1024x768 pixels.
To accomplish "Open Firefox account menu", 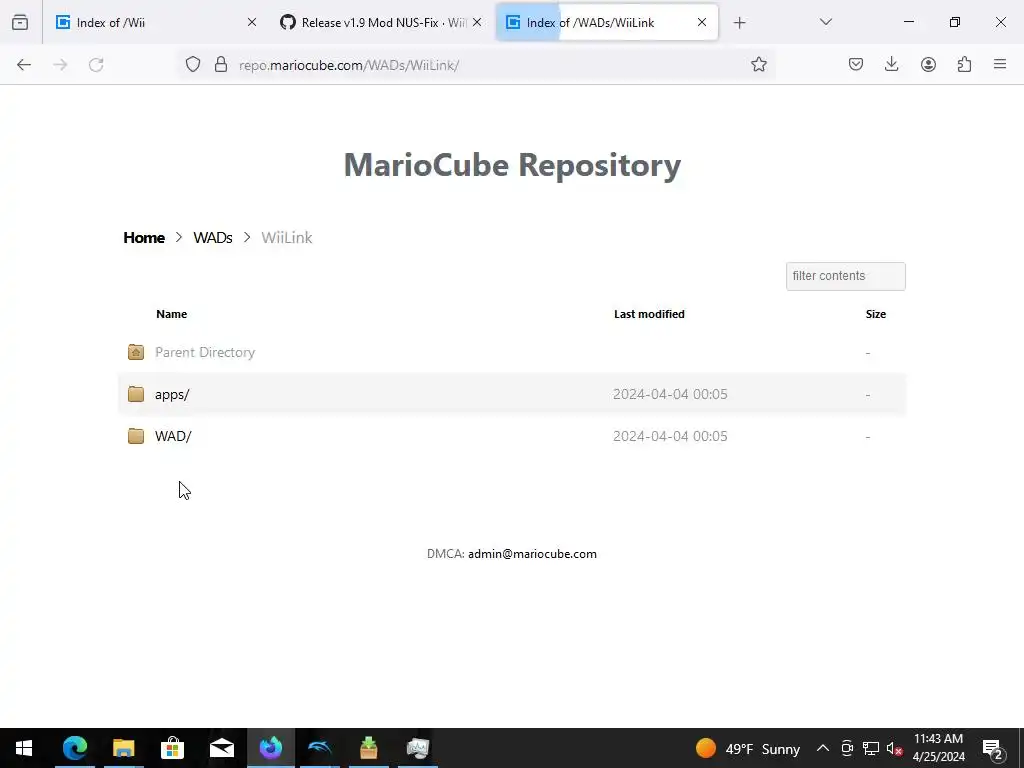I will [928, 64].
